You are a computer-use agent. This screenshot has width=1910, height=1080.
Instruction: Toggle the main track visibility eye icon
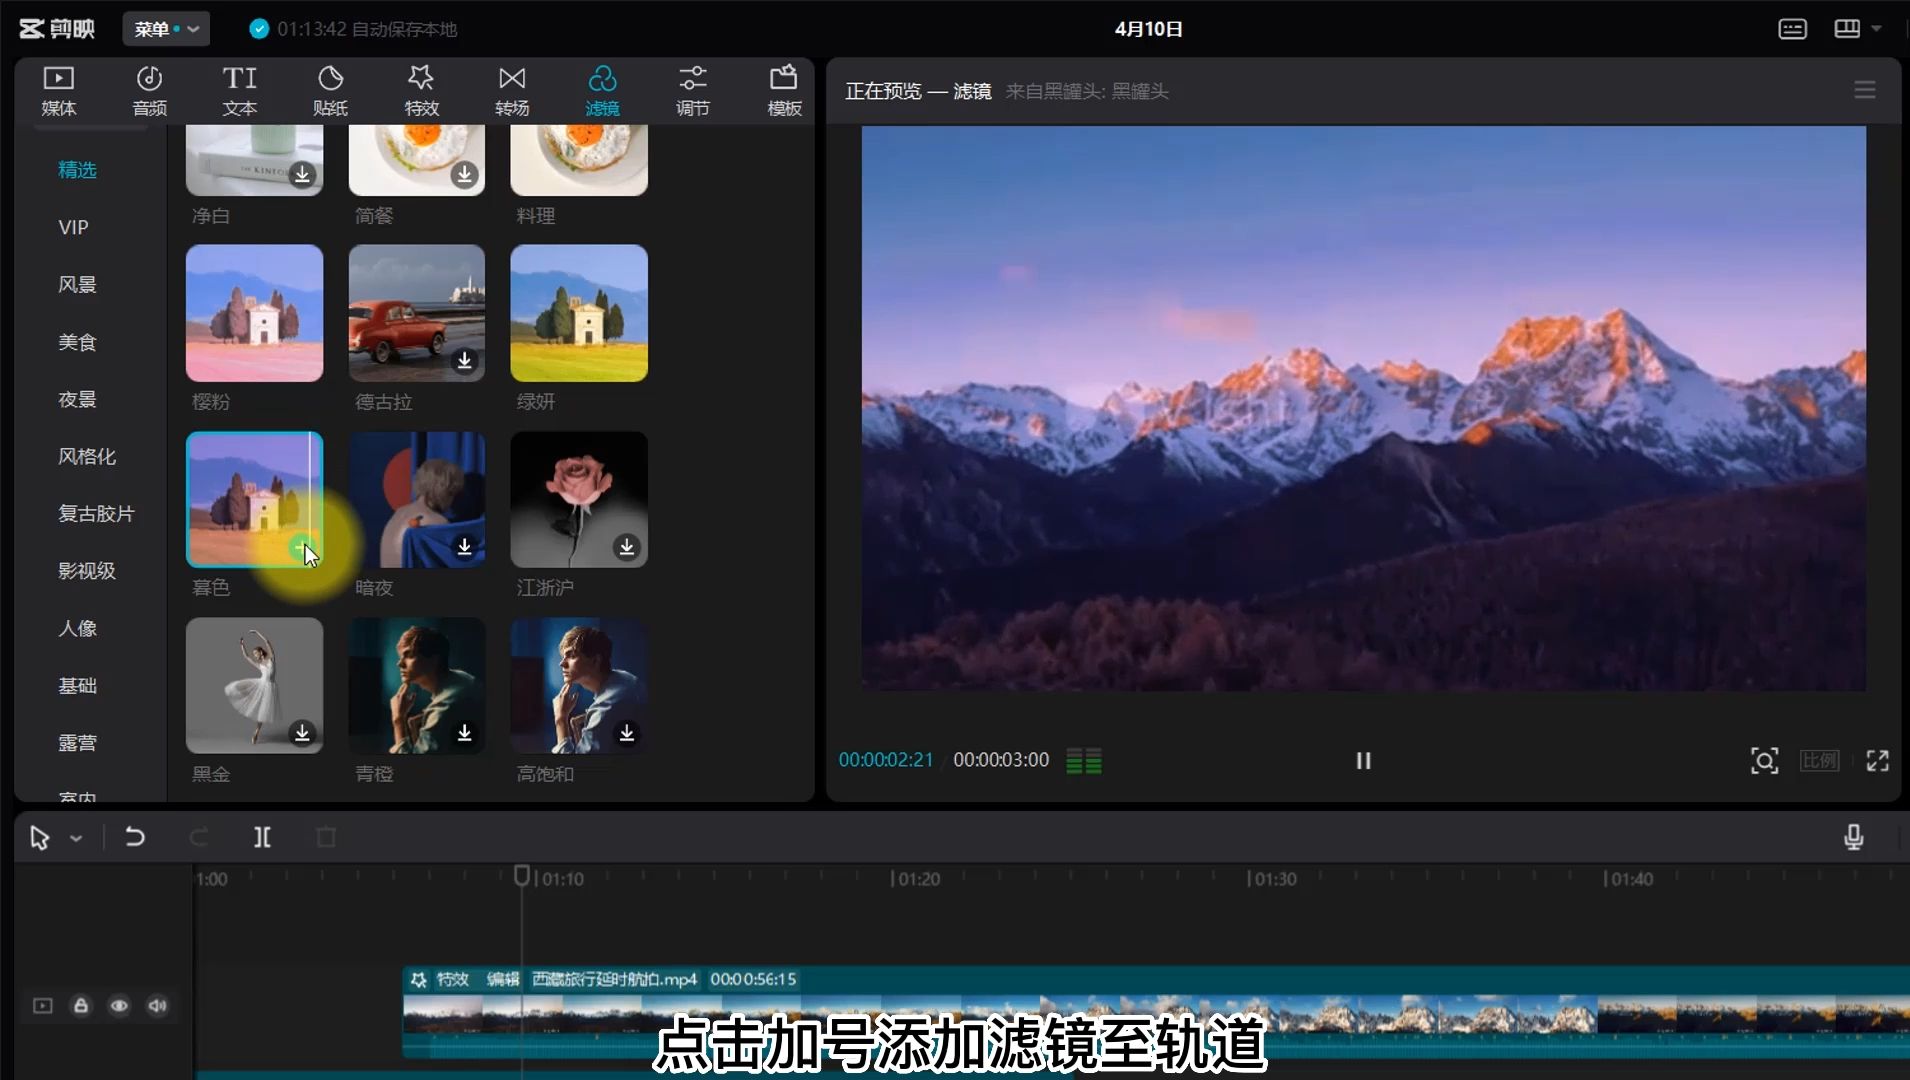point(119,1006)
